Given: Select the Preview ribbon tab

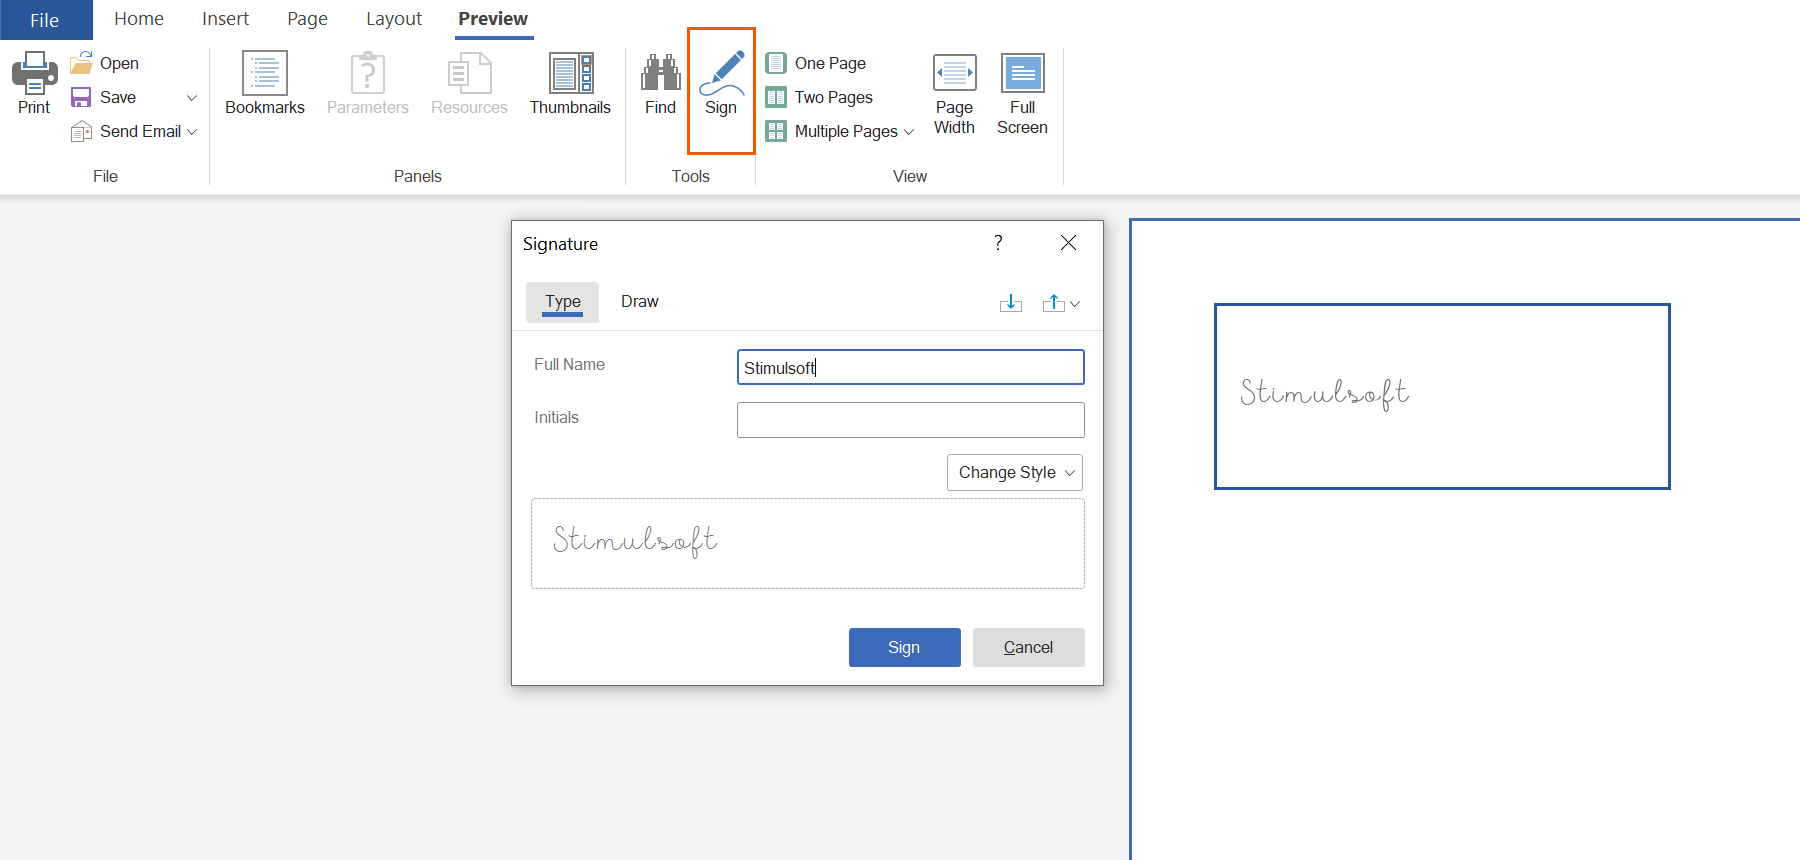Looking at the screenshot, I should tap(493, 19).
